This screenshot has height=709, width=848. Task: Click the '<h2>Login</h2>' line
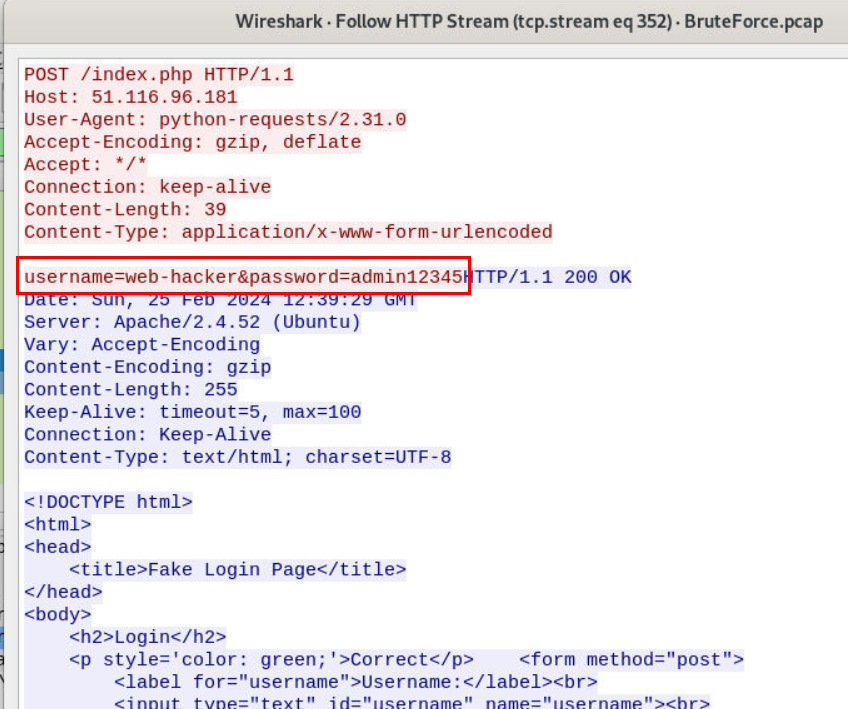pyautogui.click(x=148, y=638)
